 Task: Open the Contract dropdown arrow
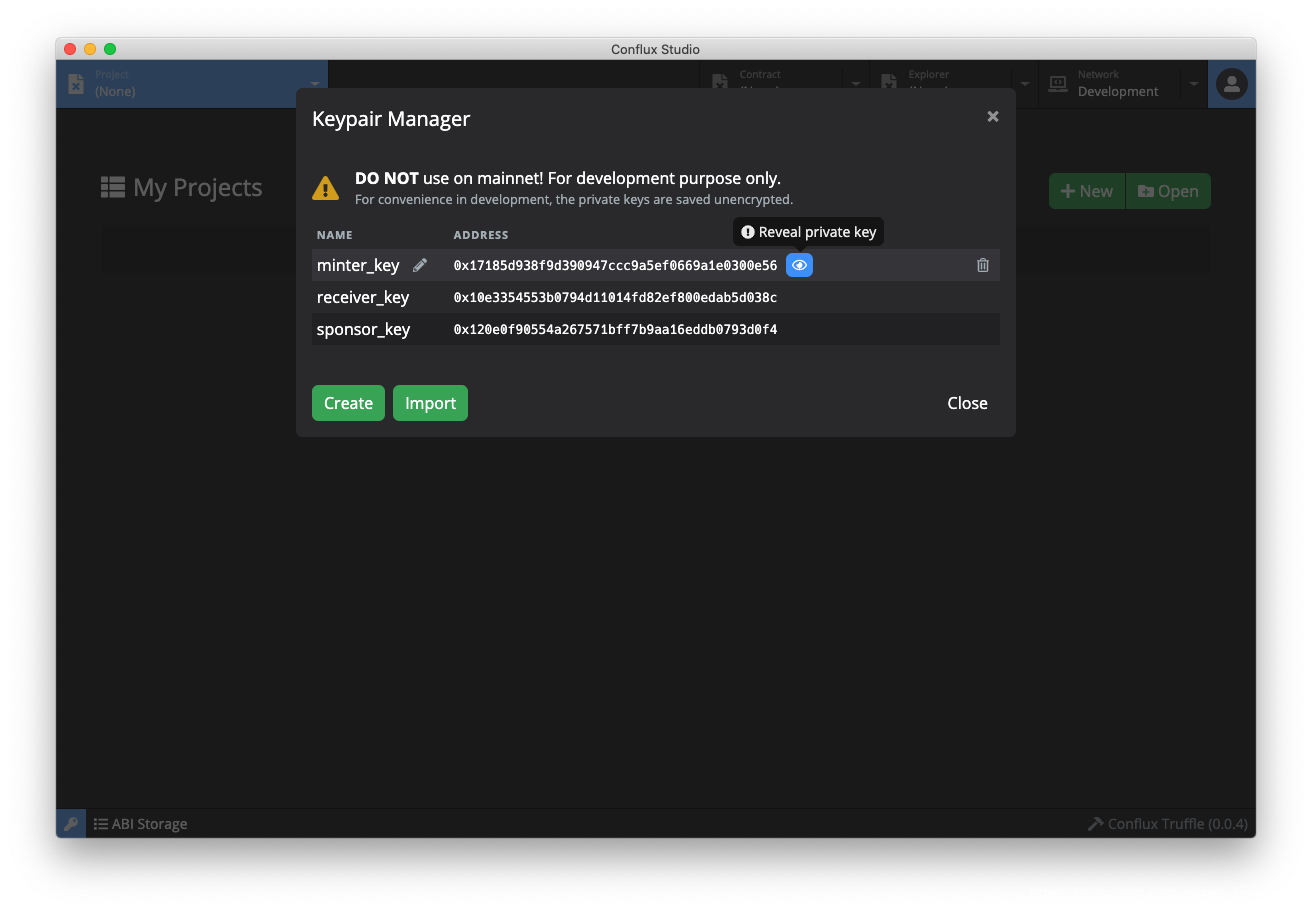pyautogui.click(x=856, y=84)
